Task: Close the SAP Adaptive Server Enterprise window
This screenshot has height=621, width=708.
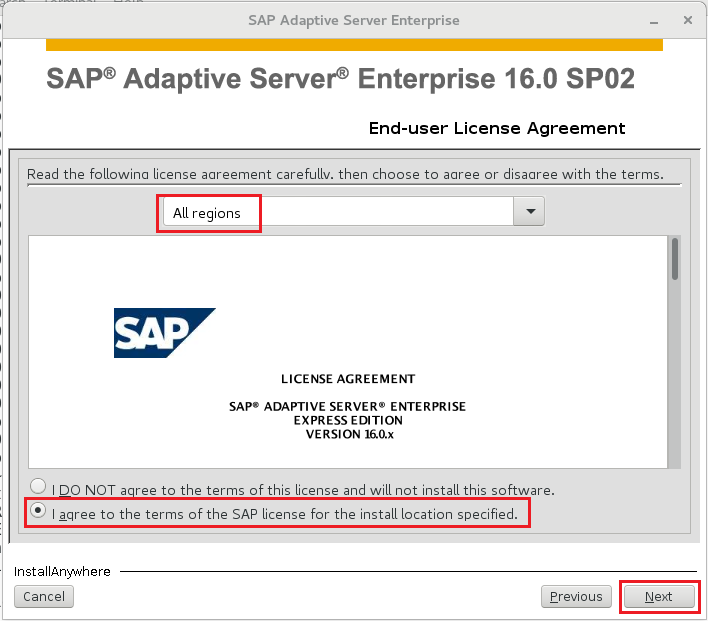Action: coord(688,20)
